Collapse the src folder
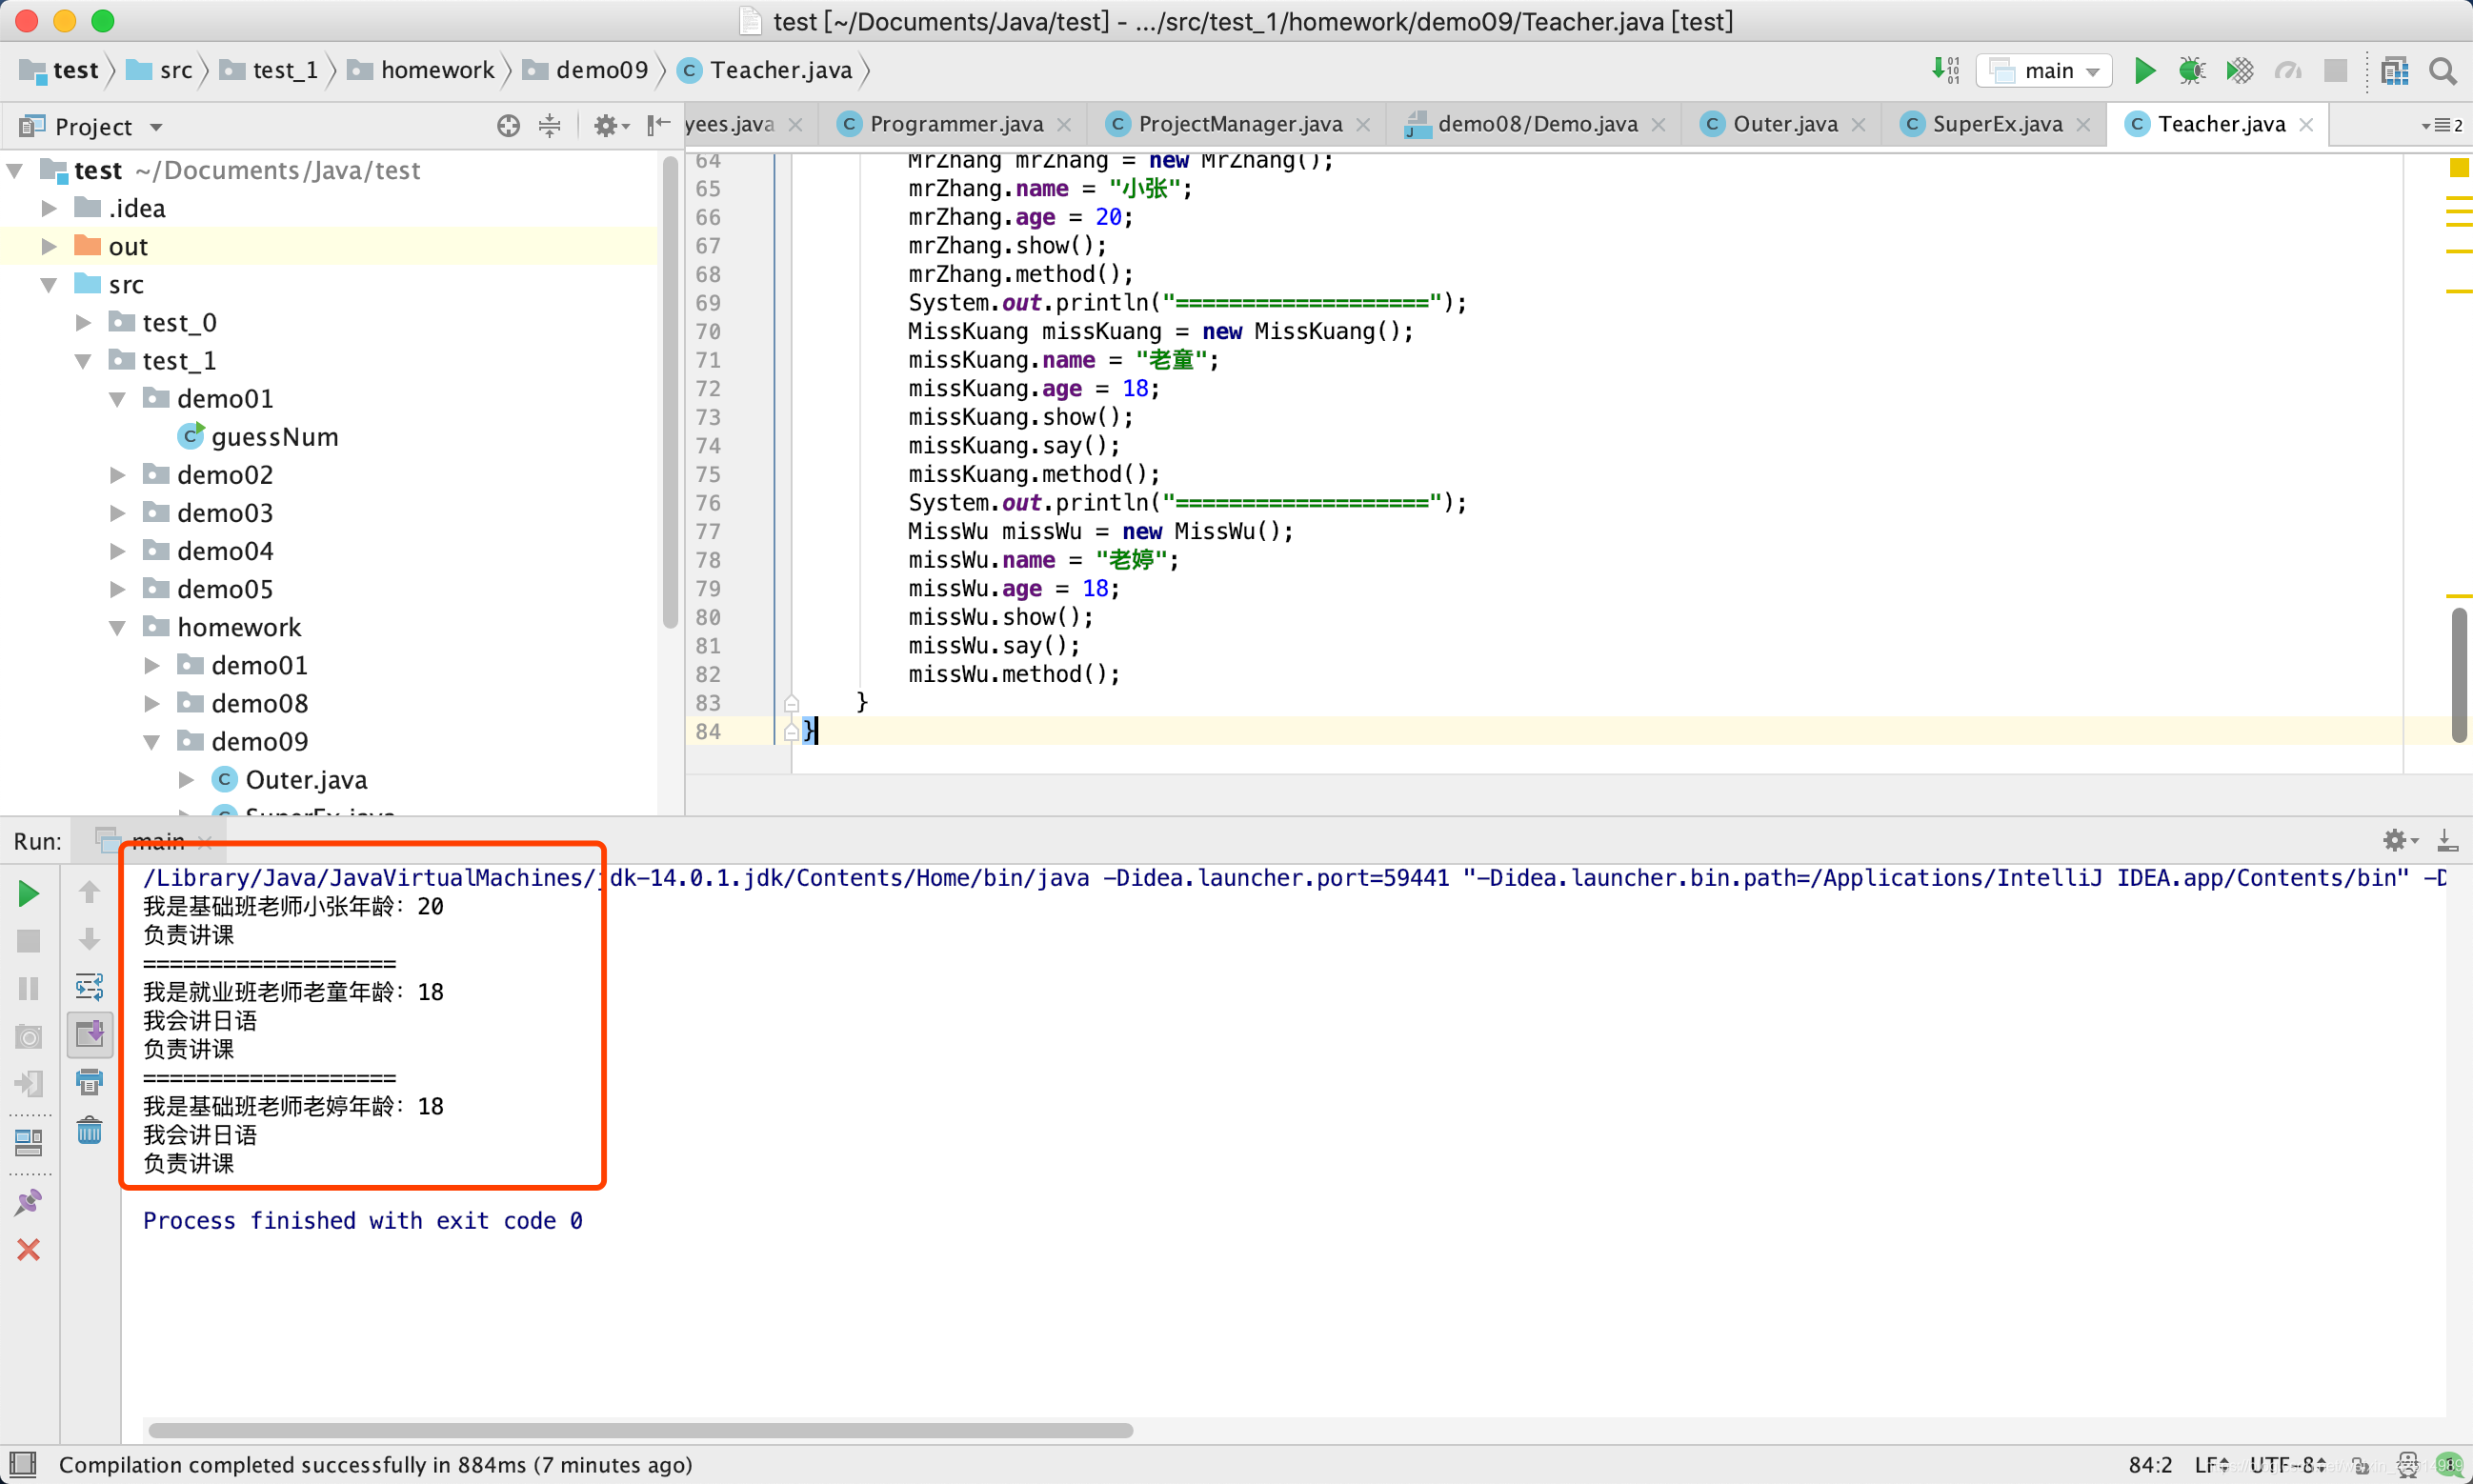The height and width of the screenshot is (1484, 2473). tap(49, 285)
